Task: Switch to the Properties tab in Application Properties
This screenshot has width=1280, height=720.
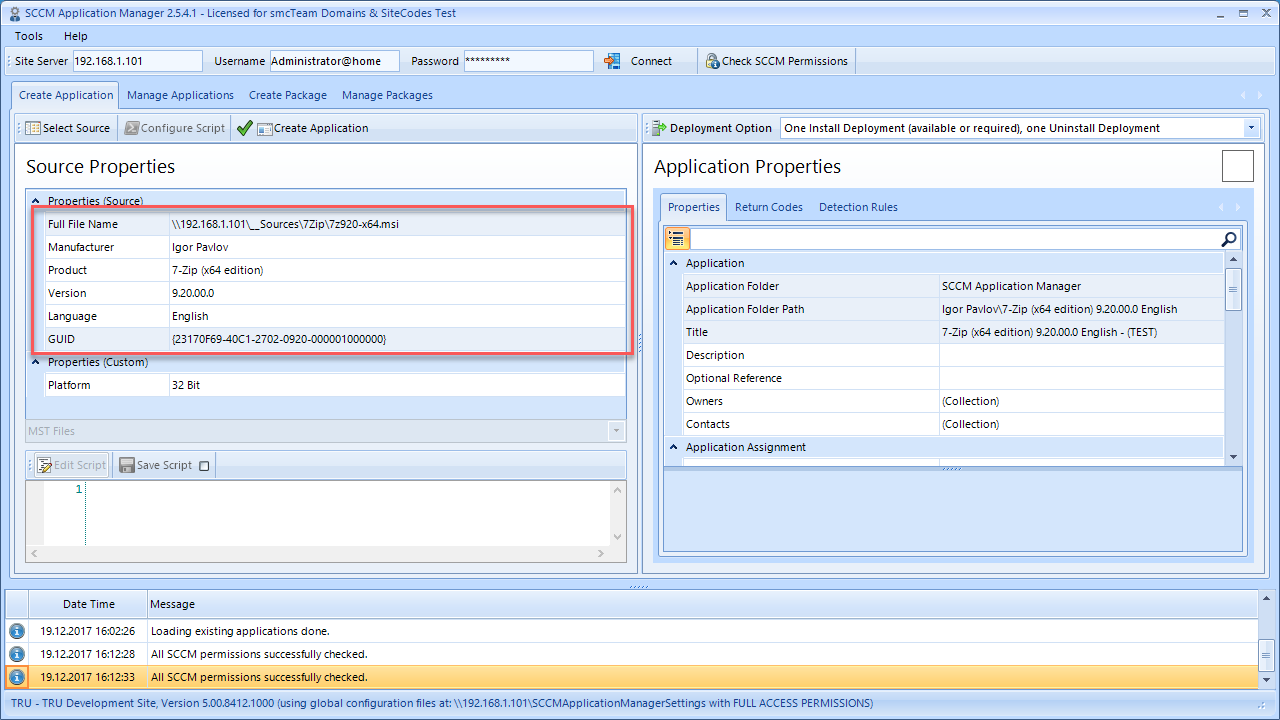Action: point(694,207)
